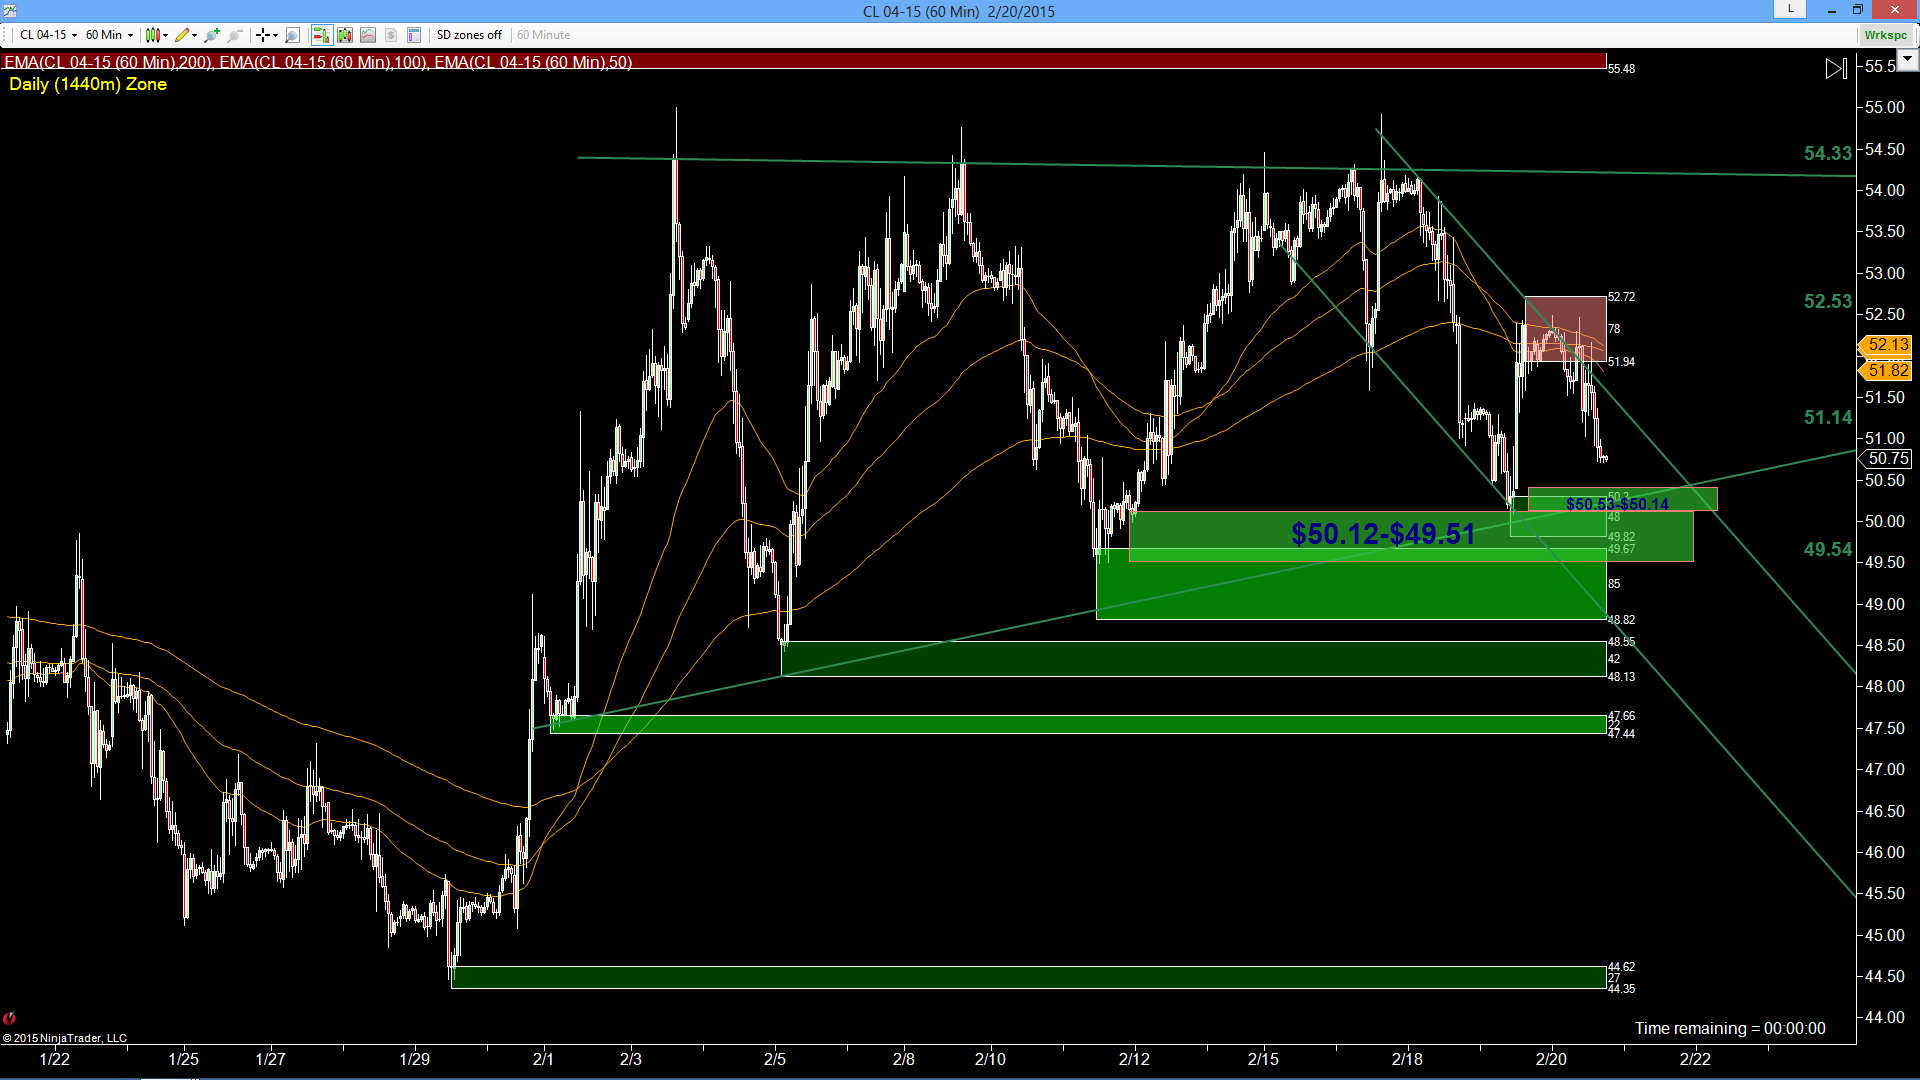Click the 48.13 zone price label
This screenshot has height=1080, width=1920.
1621,677
